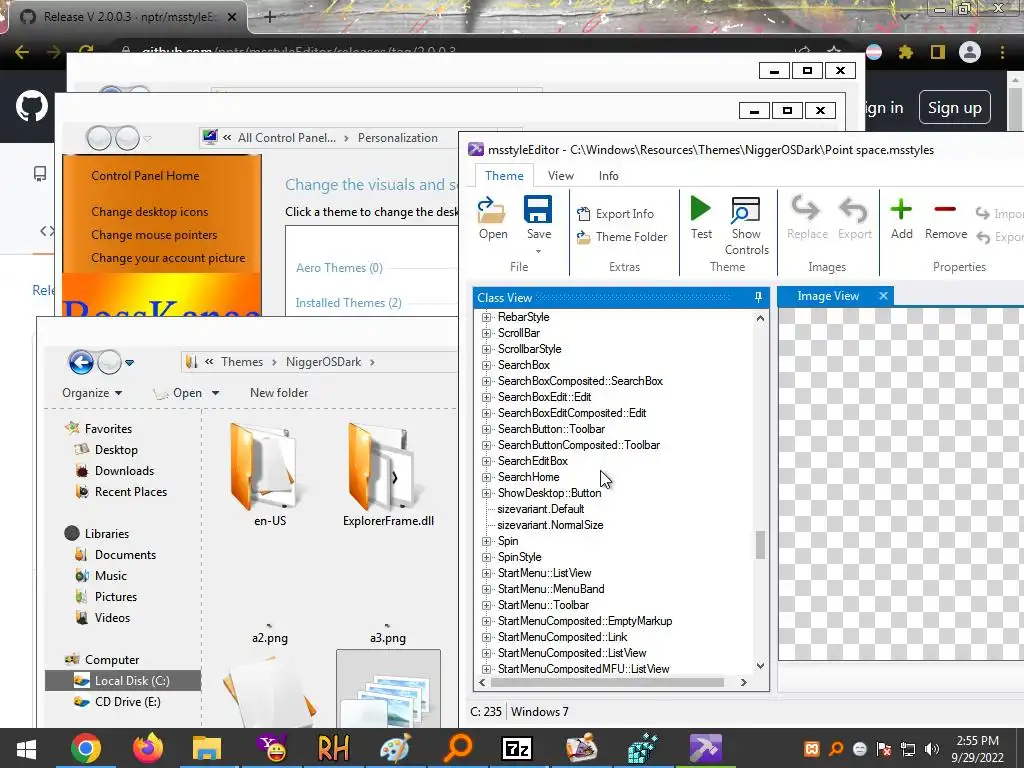This screenshot has height=768, width=1024.
Task: Switch to the View ribbon tab
Action: pyautogui.click(x=560, y=176)
